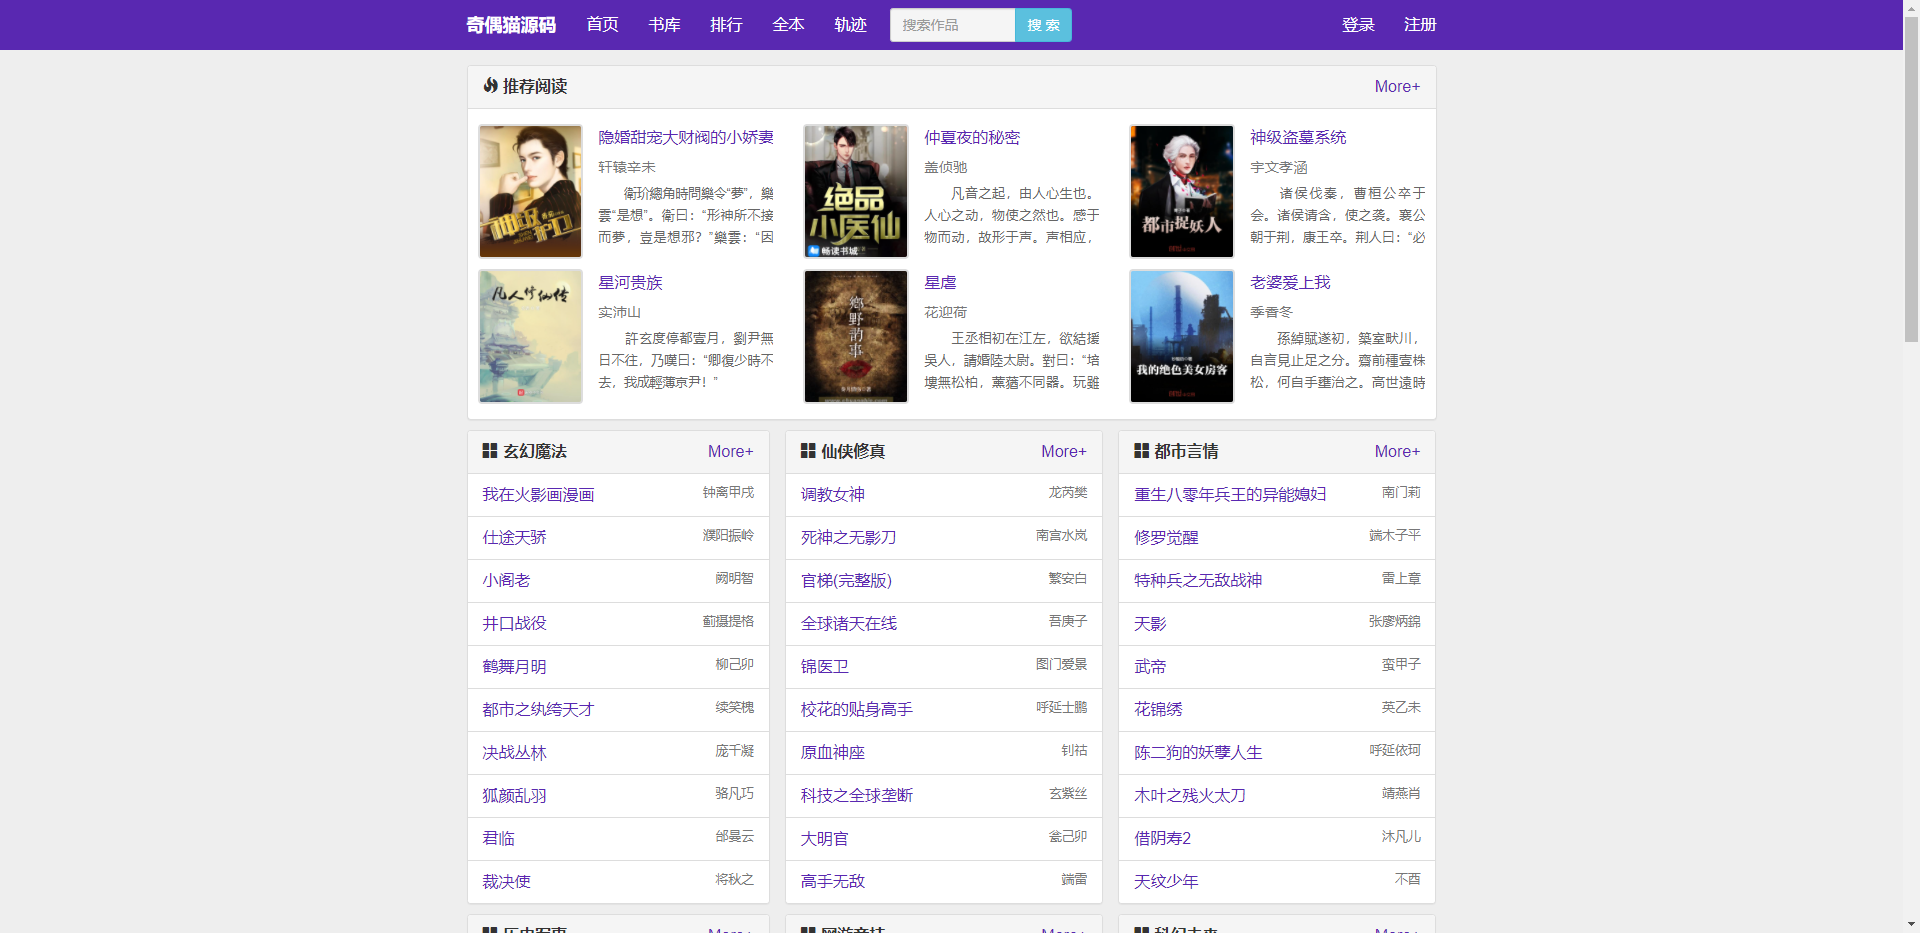Open book 武帝
The width and height of the screenshot is (1920, 933).
(x=1150, y=667)
